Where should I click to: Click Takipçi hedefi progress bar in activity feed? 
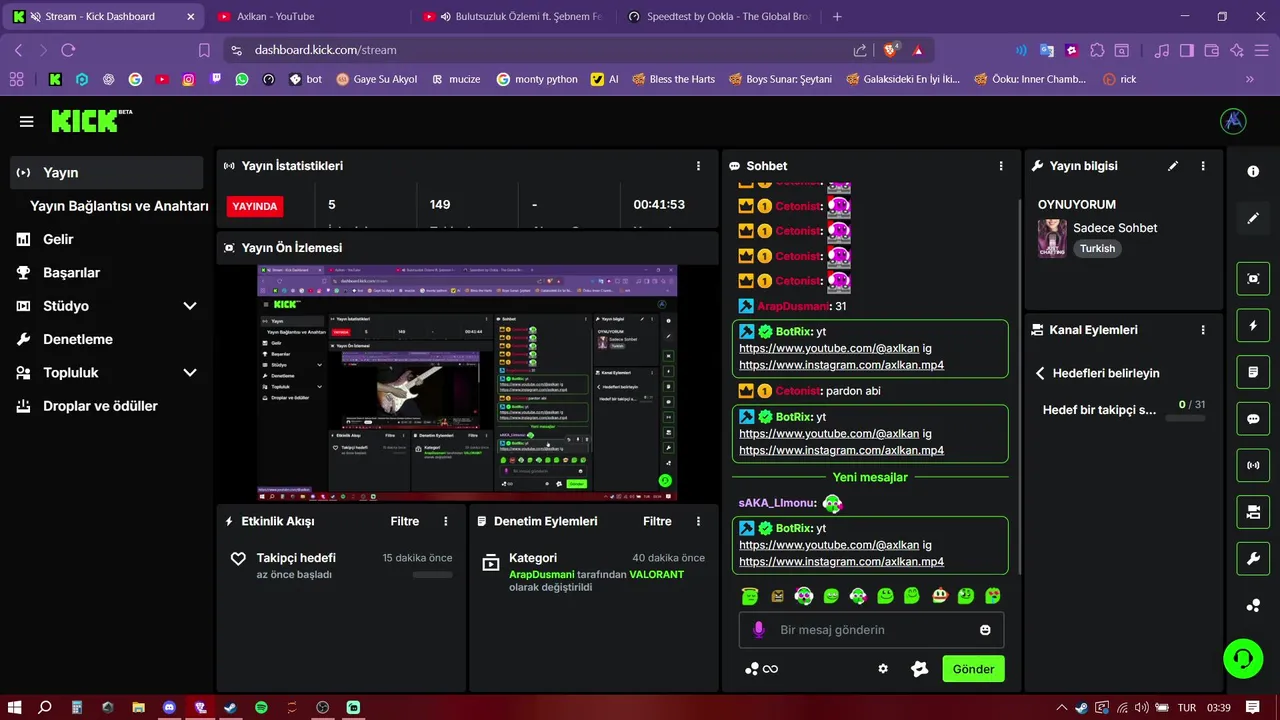coord(432,575)
